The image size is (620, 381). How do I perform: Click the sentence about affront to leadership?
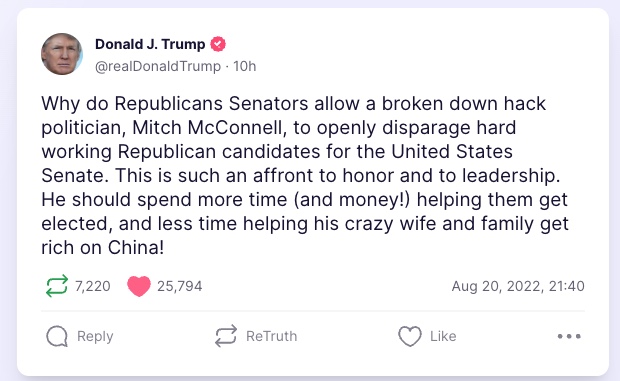pos(338,176)
